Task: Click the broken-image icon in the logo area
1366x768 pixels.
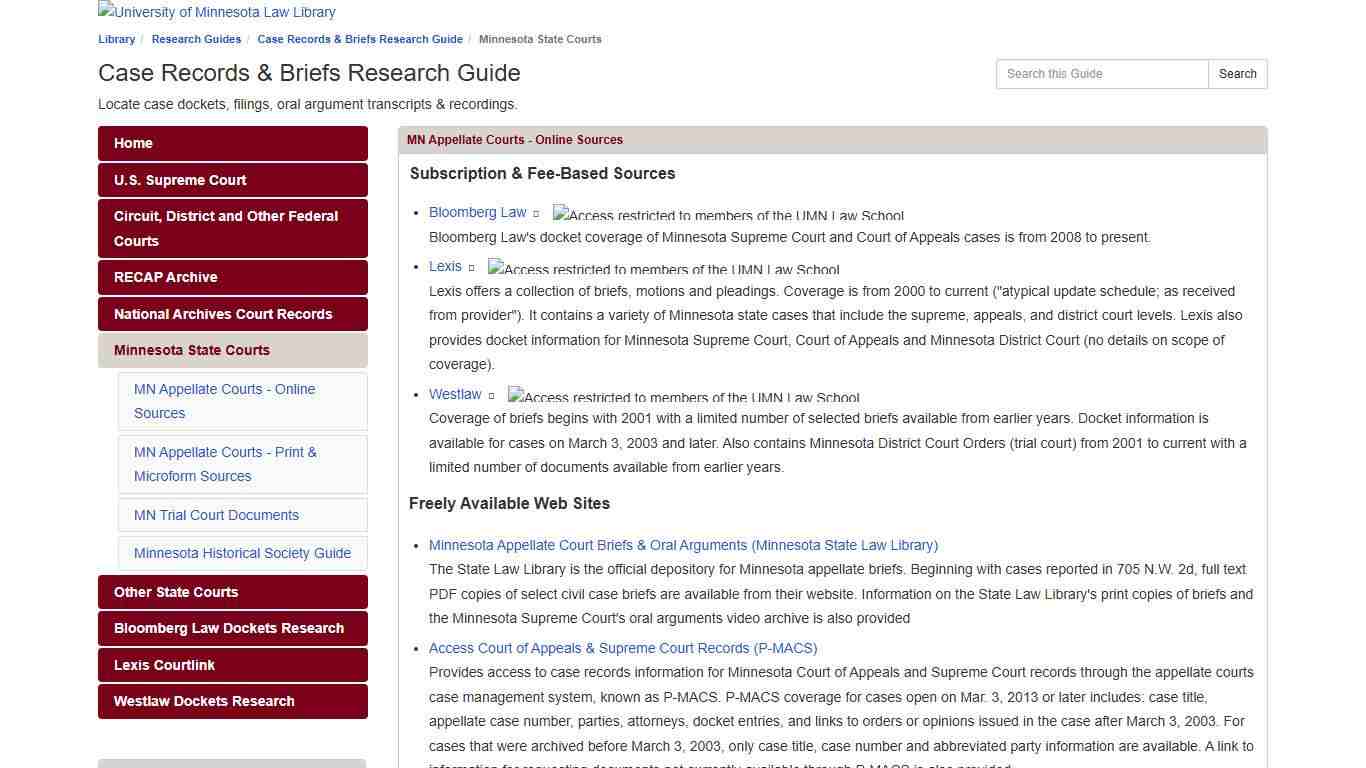Action: click(x=104, y=11)
